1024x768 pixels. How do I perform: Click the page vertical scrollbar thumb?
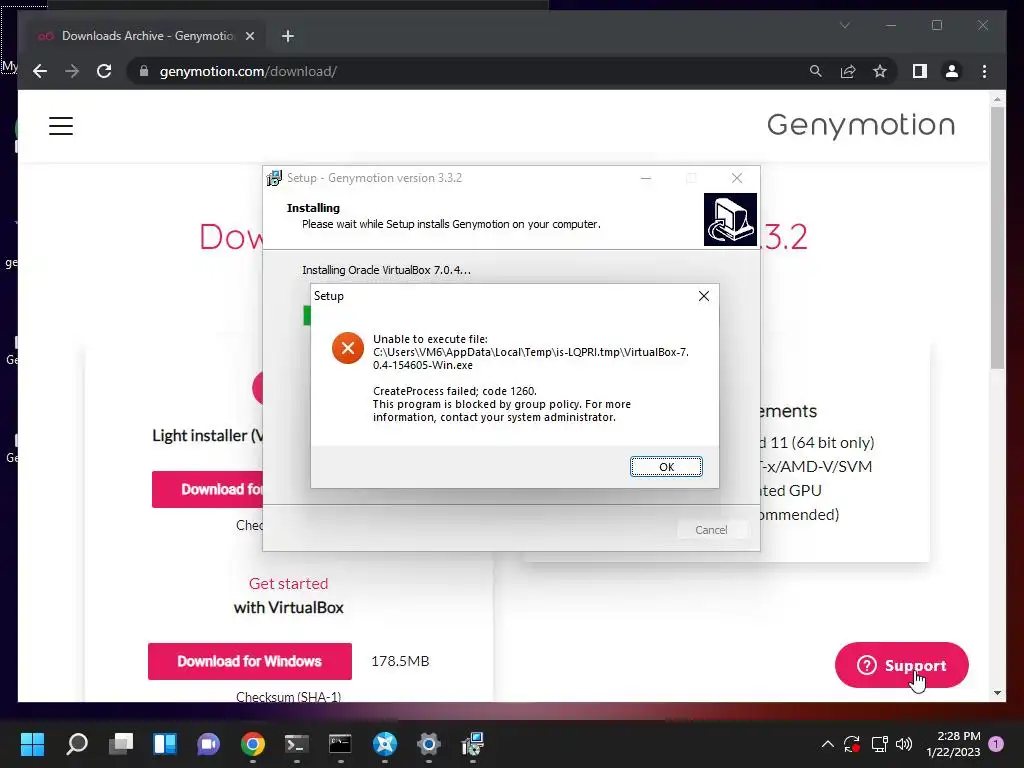point(997,238)
